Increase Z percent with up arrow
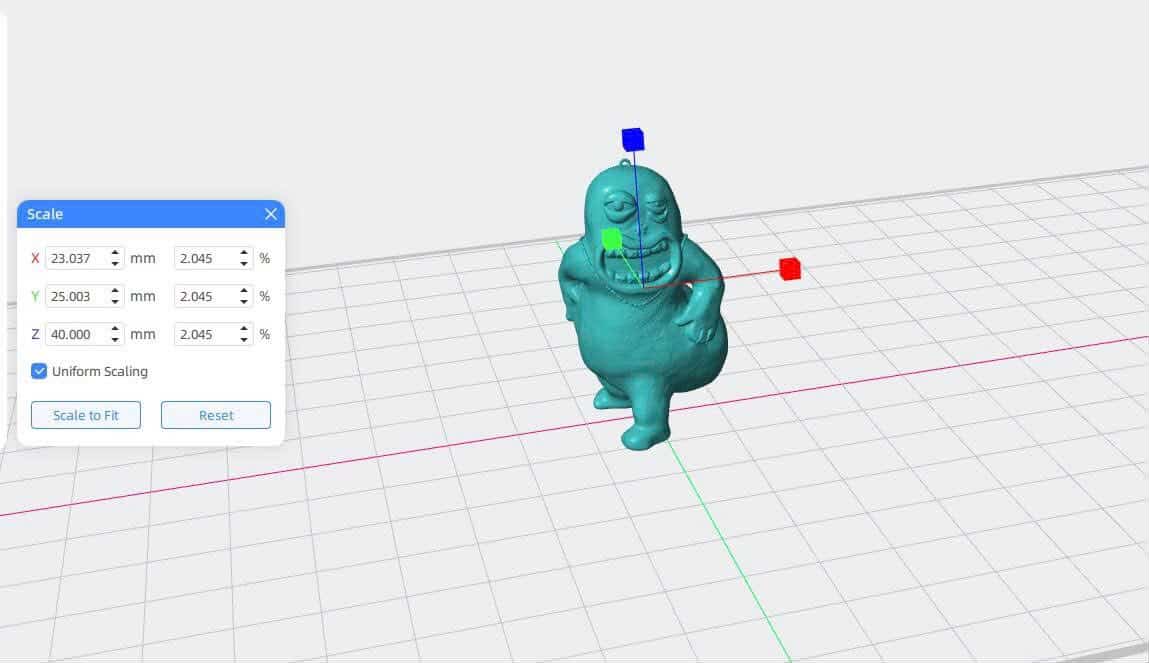Screen dimensions: 1149x663 point(244,329)
